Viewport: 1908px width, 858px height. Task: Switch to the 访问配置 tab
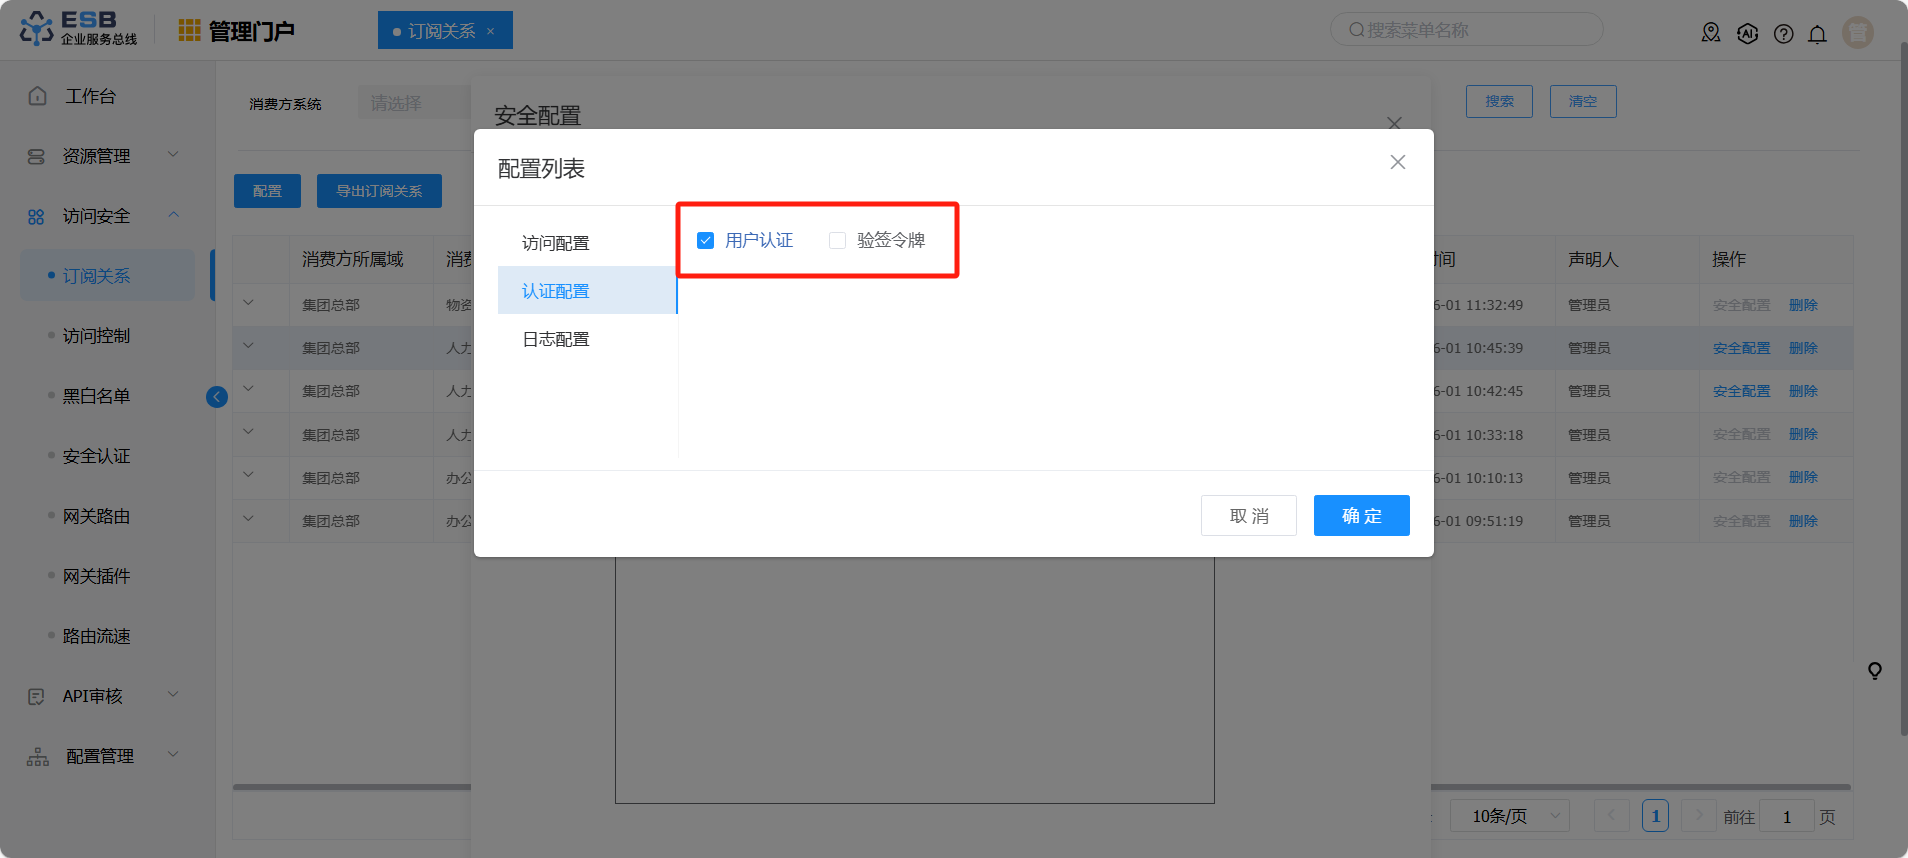point(556,243)
